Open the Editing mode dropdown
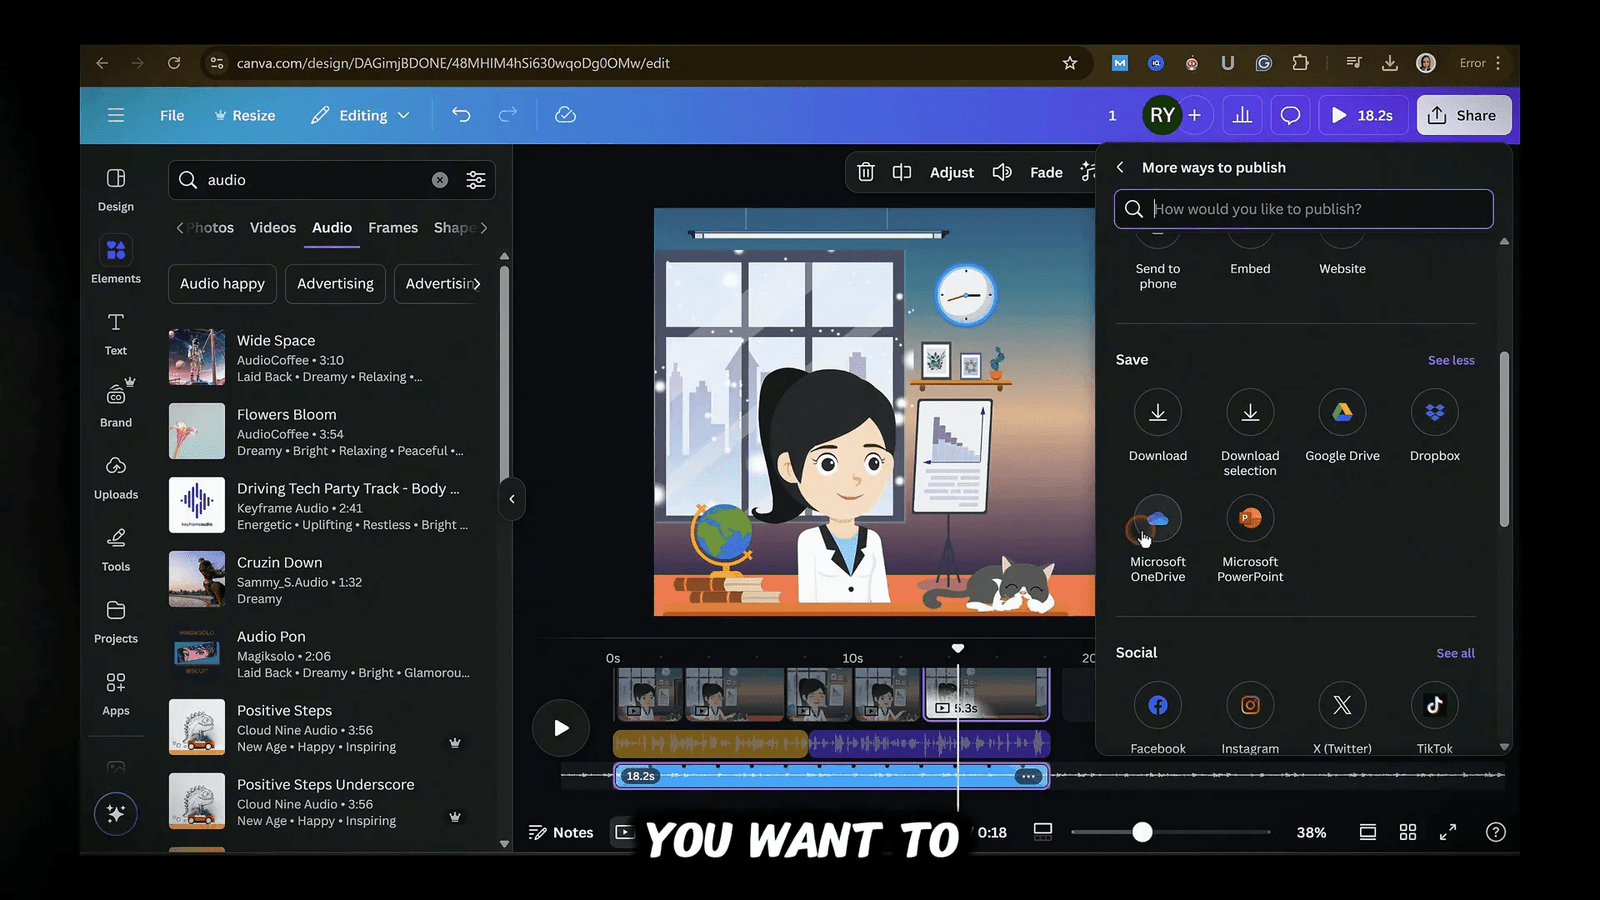This screenshot has width=1600, height=900. pos(360,115)
